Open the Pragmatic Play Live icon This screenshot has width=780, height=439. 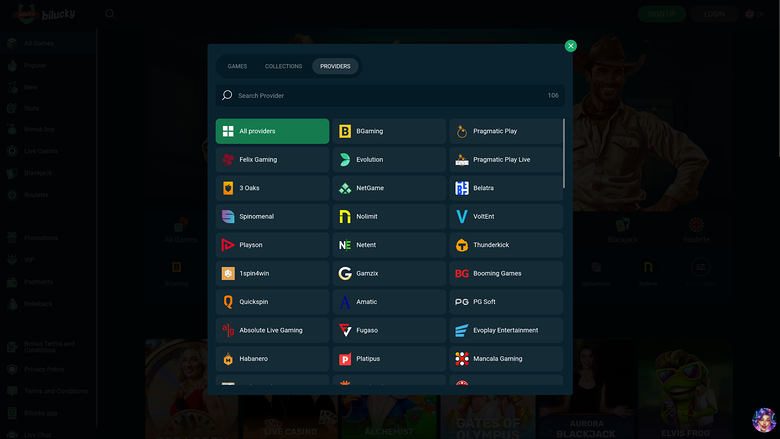click(x=462, y=160)
